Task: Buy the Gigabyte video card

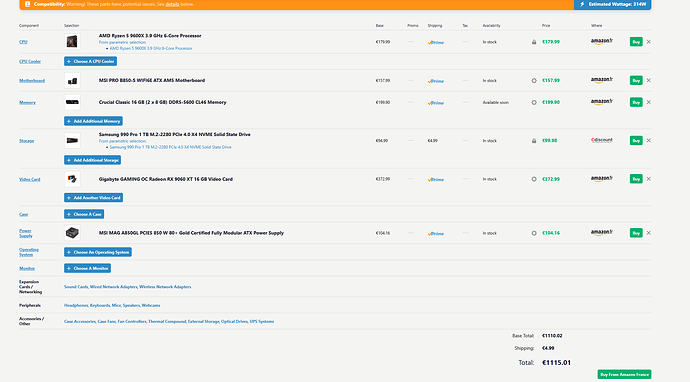Action: [x=636, y=179]
